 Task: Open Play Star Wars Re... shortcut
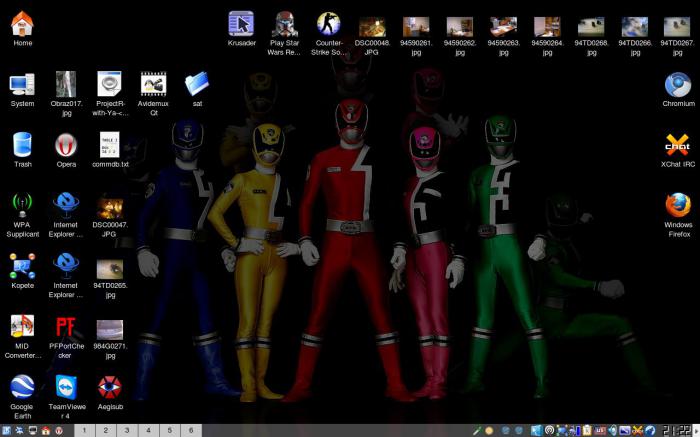pyautogui.click(x=284, y=33)
